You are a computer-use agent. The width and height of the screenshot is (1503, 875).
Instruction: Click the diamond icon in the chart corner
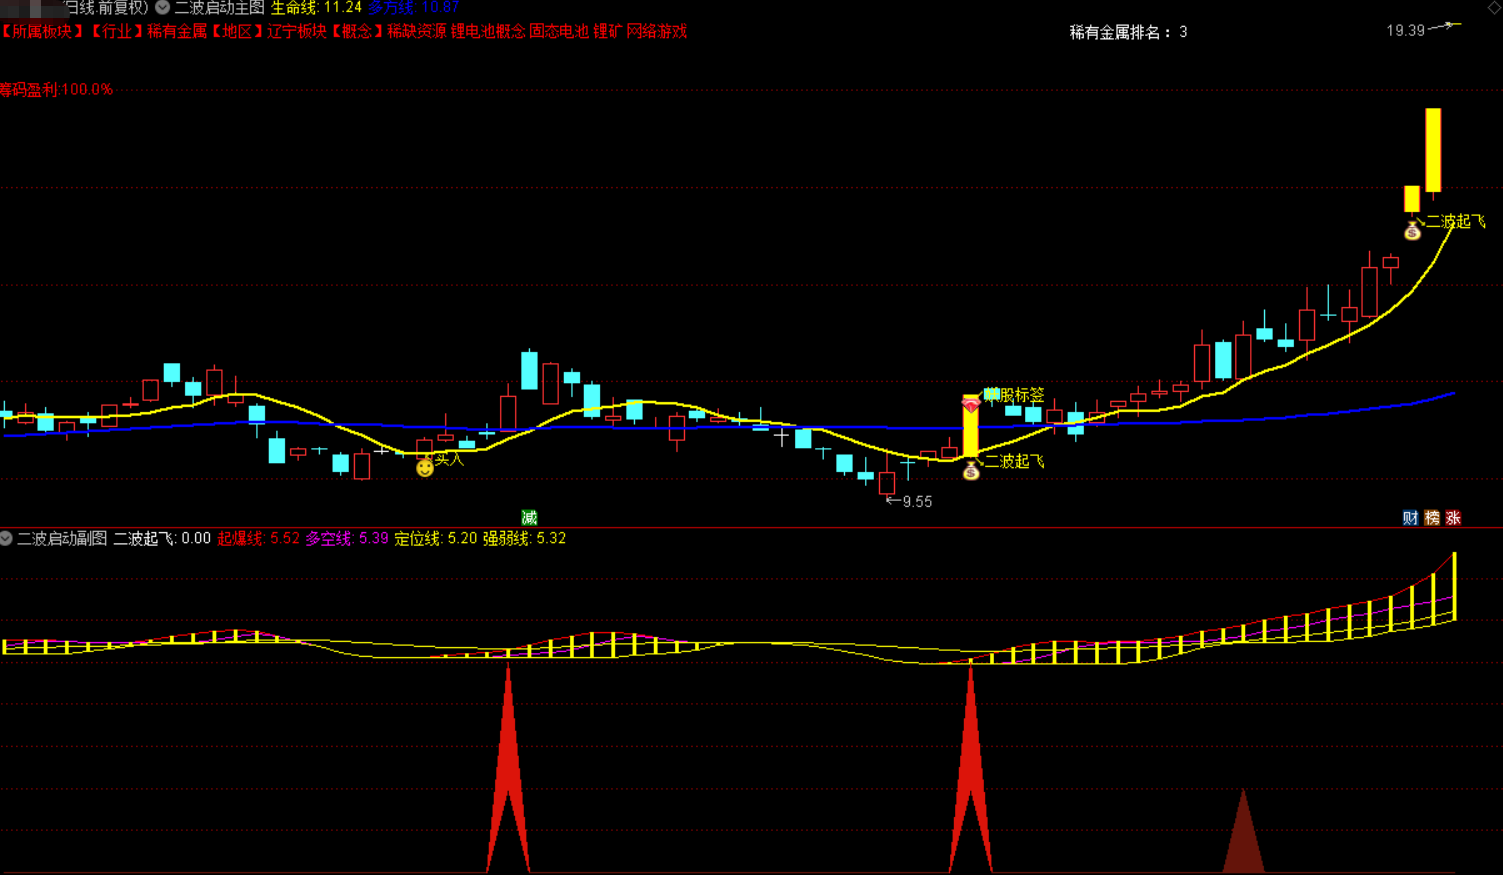pyautogui.click(x=1495, y=6)
